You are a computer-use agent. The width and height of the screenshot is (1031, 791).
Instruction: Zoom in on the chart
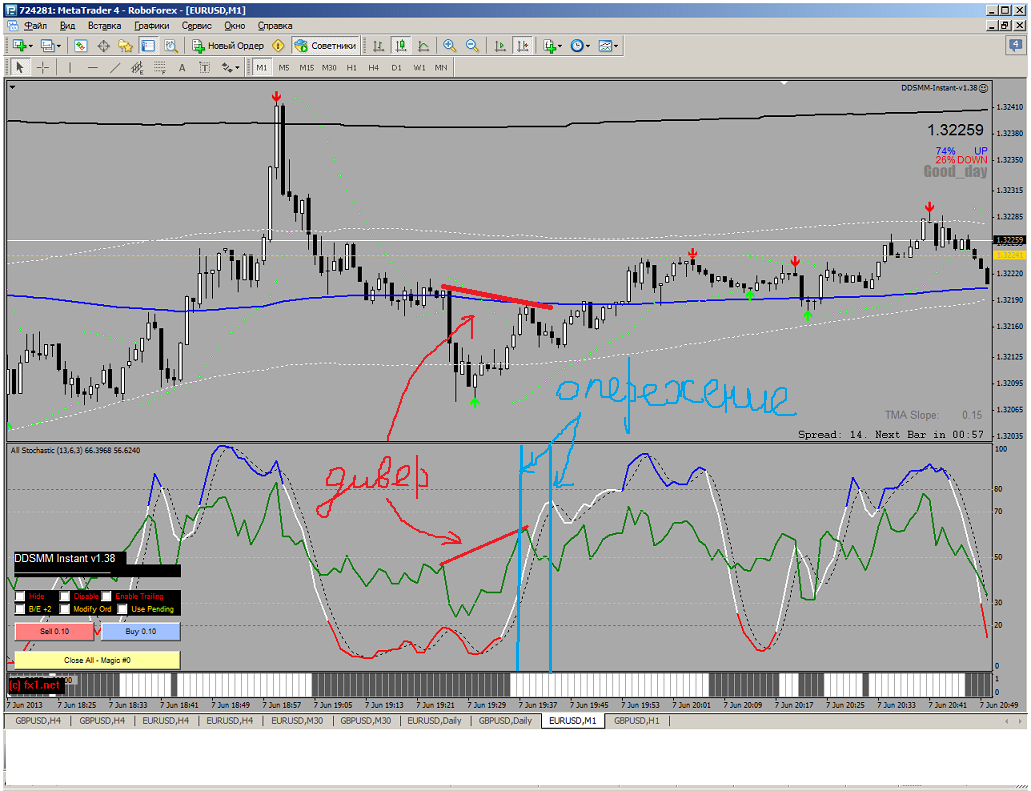pyautogui.click(x=450, y=45)
